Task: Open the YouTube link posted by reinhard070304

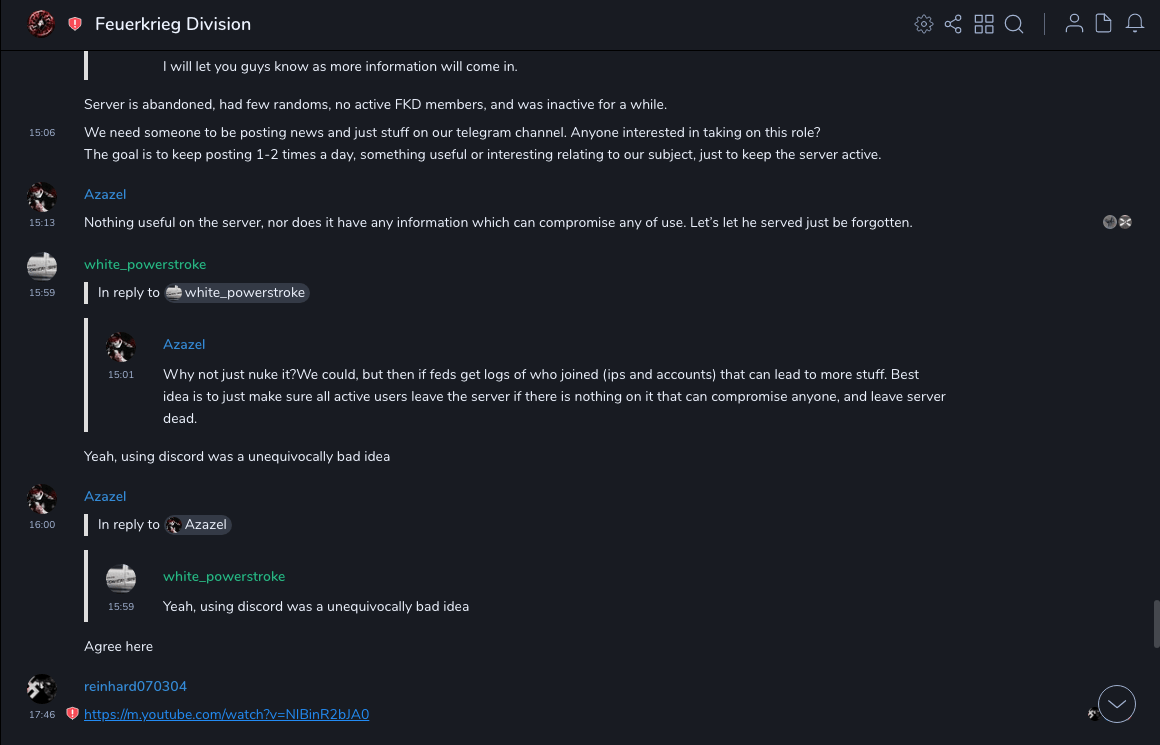Action: (227, 714)
